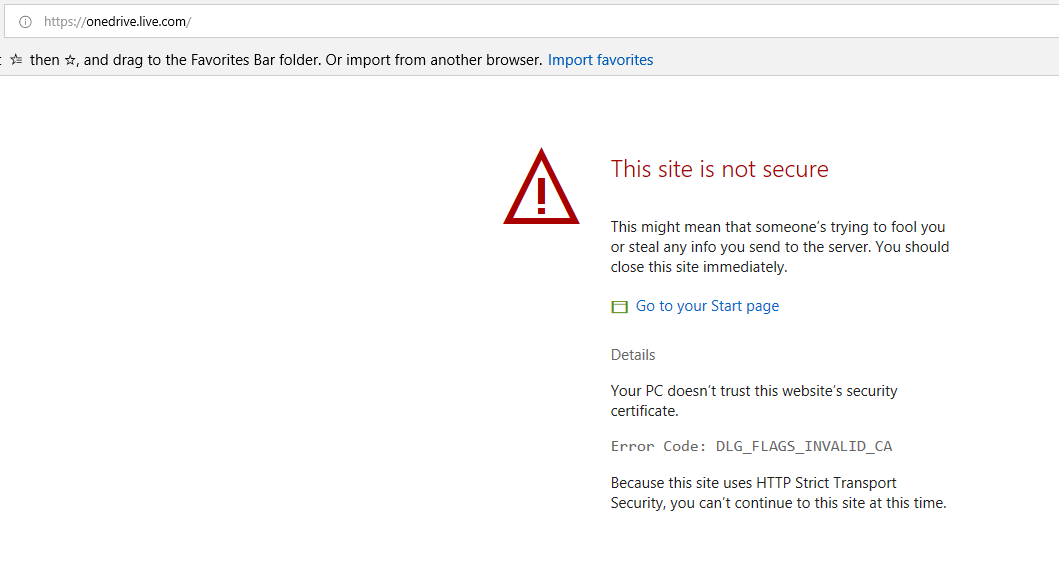
Task: Click empty space at the address bar's right
Action: point(700,22)
